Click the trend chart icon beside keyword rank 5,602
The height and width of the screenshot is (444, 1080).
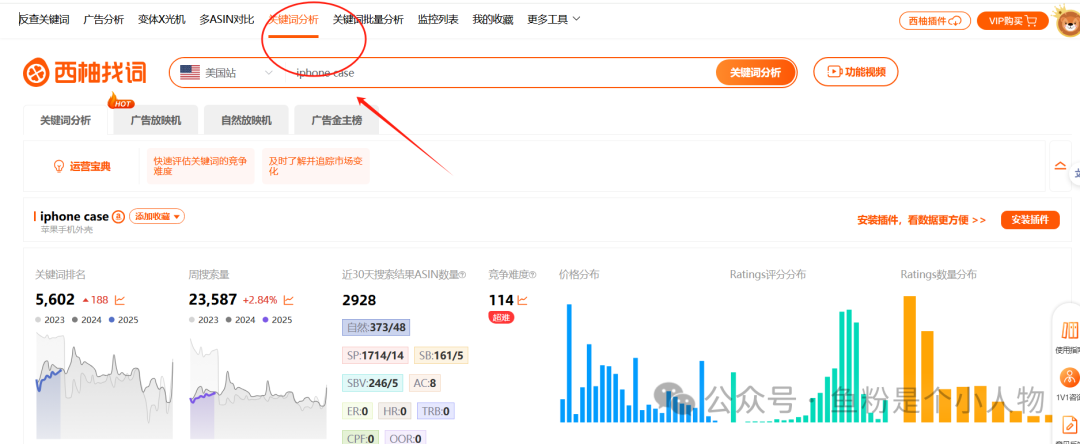click(x=120, y=300)
